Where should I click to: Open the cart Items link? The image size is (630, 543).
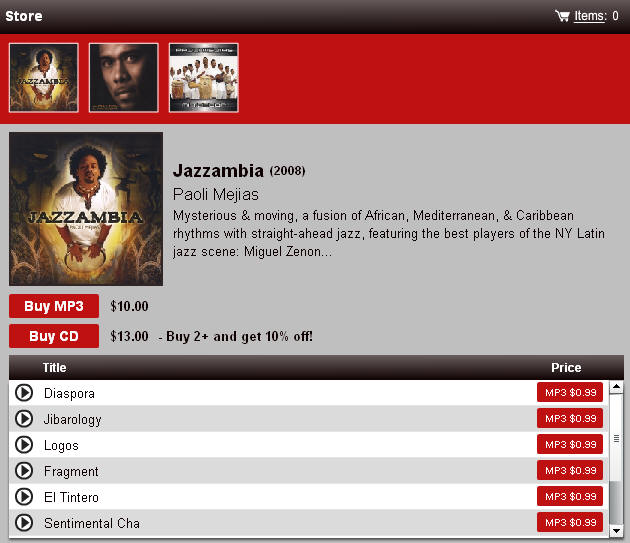590,16
